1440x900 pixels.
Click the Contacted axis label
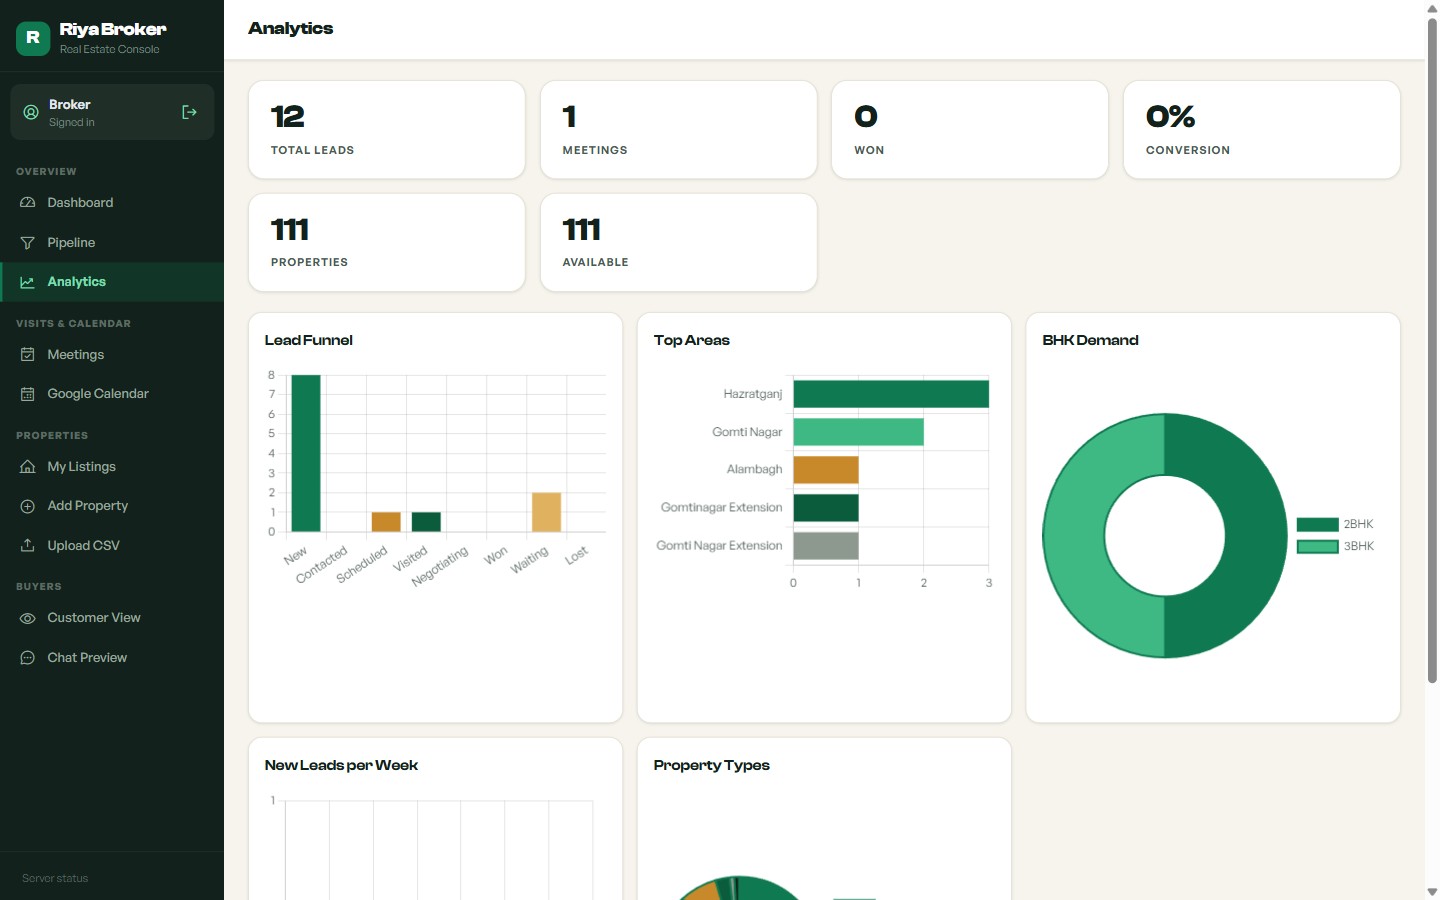[322, 565]
